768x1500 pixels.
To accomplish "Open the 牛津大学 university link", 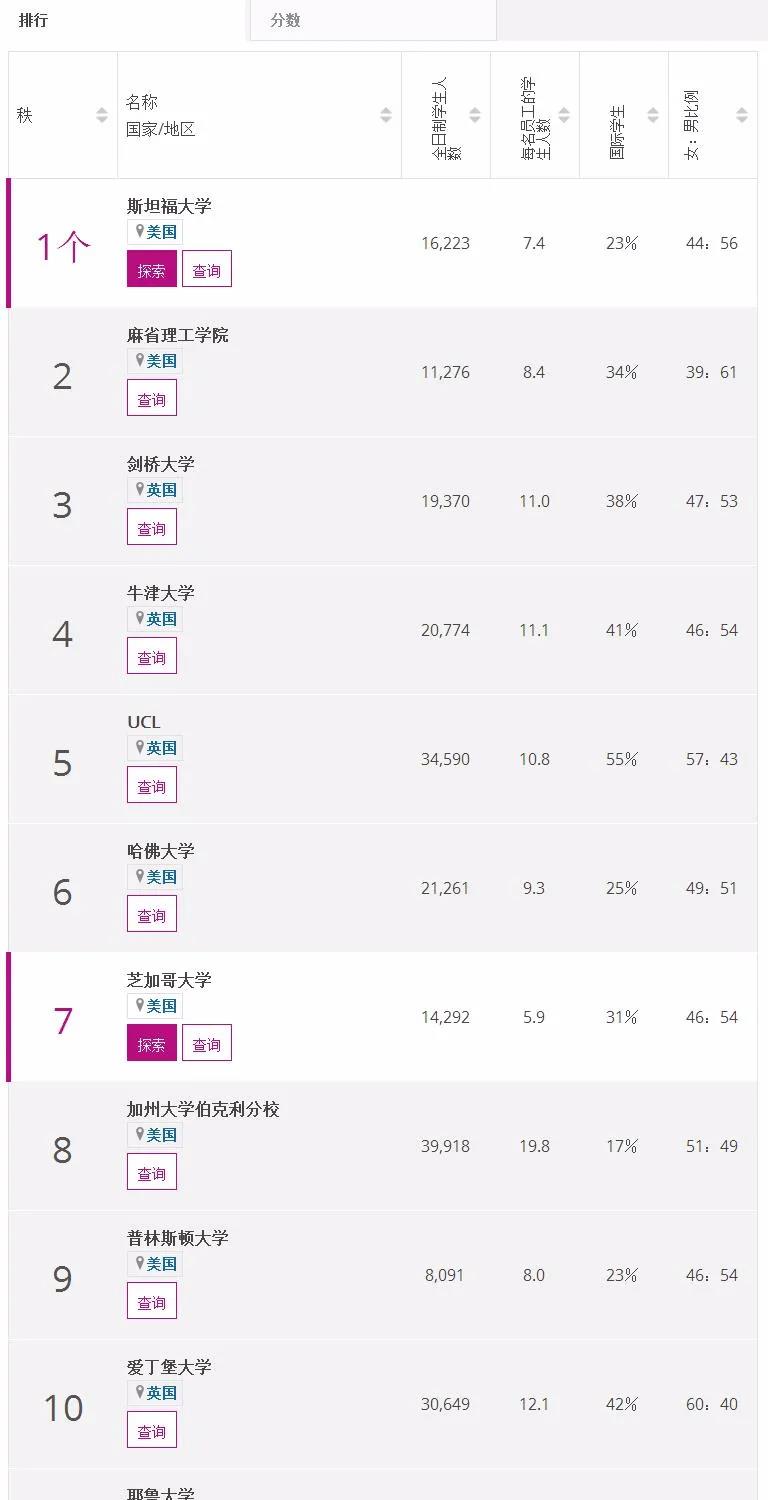I will pos(160,593).
